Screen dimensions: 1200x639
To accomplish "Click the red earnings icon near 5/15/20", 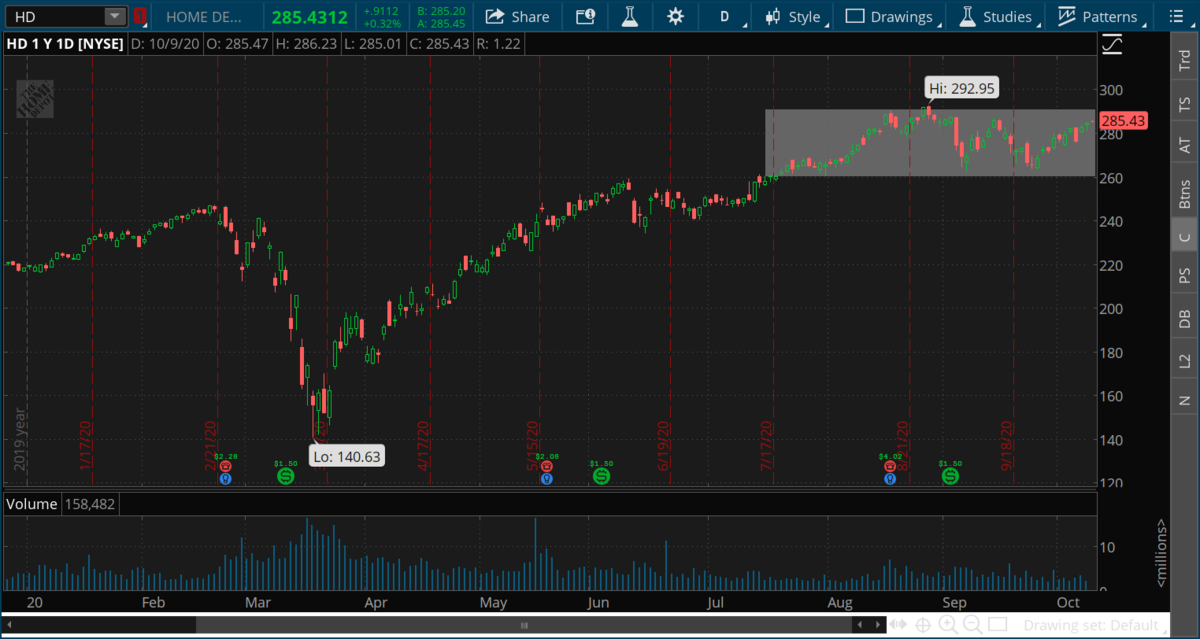I will click(546, 466).
